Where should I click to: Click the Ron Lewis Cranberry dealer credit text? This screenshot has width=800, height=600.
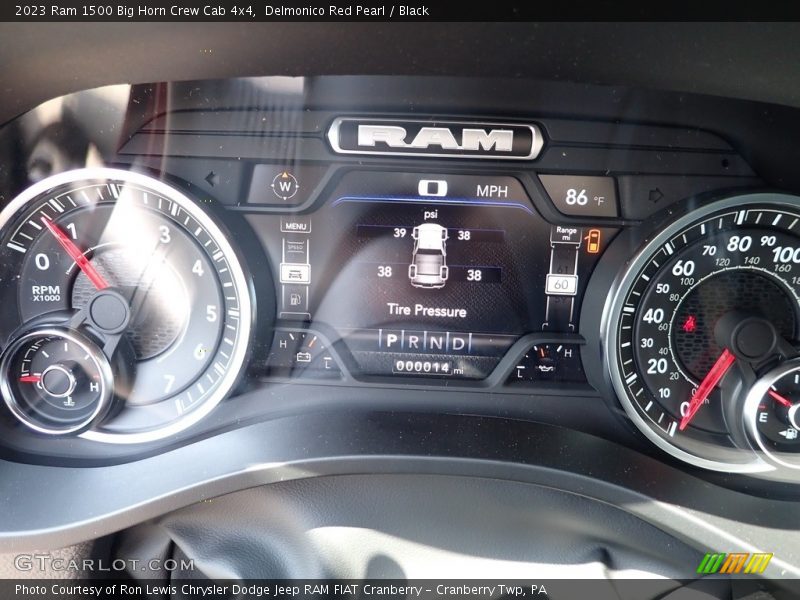(280, 590)
